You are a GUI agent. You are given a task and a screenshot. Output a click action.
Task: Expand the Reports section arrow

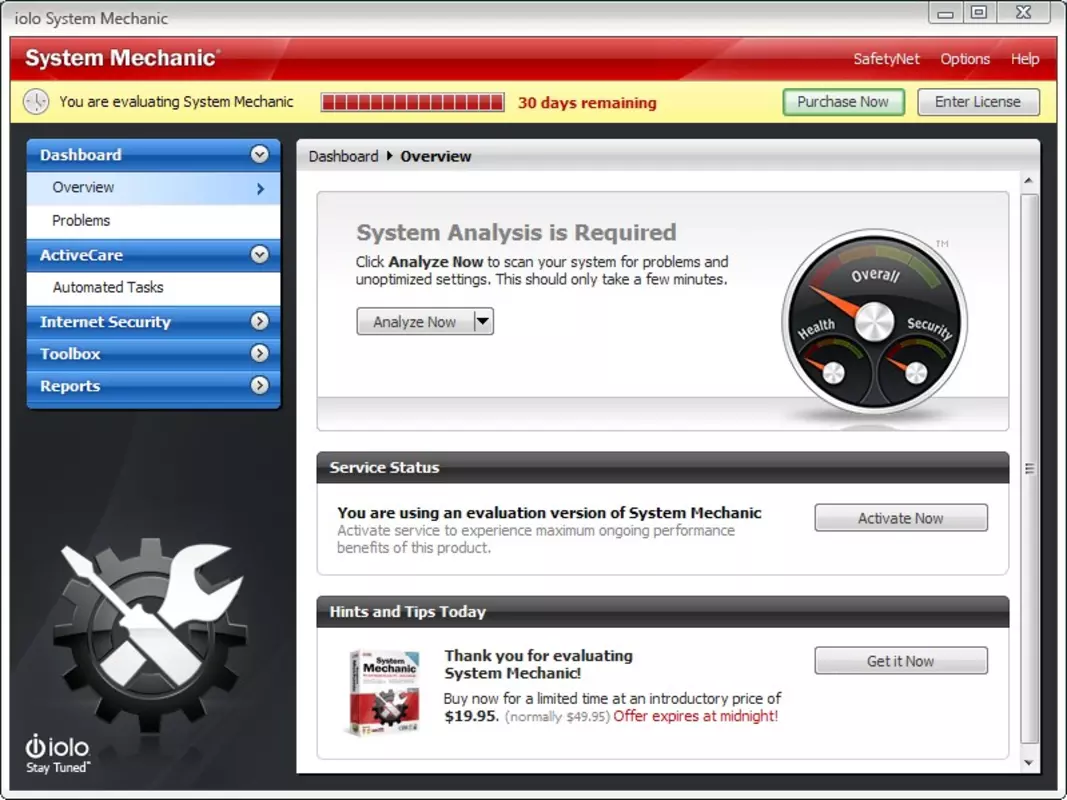[259, 385]
